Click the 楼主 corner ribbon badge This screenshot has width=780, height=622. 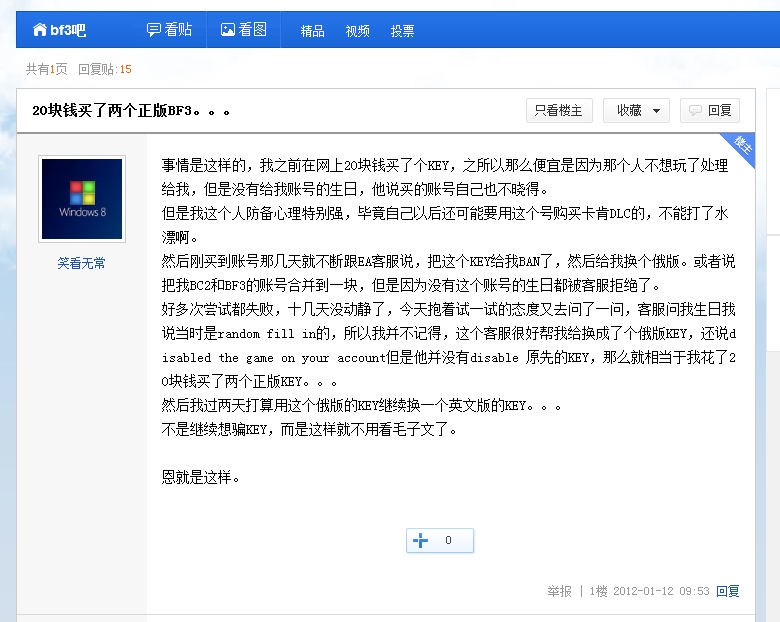click(x=742, y=147)
